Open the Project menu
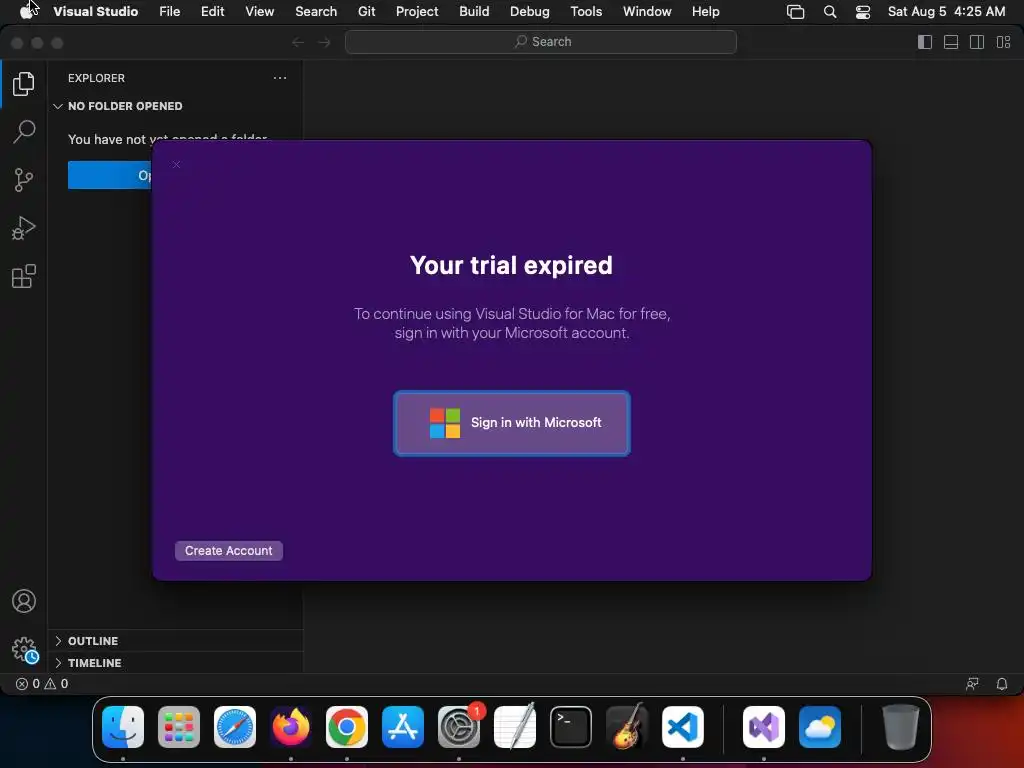Viewport: 1024px width, 768px height. coord(417,12)
